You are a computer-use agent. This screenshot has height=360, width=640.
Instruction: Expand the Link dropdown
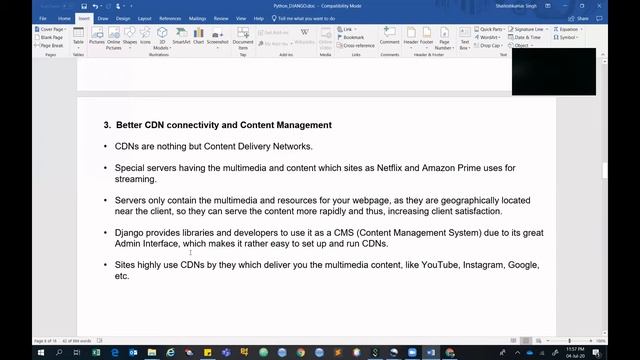click(355, 29)
